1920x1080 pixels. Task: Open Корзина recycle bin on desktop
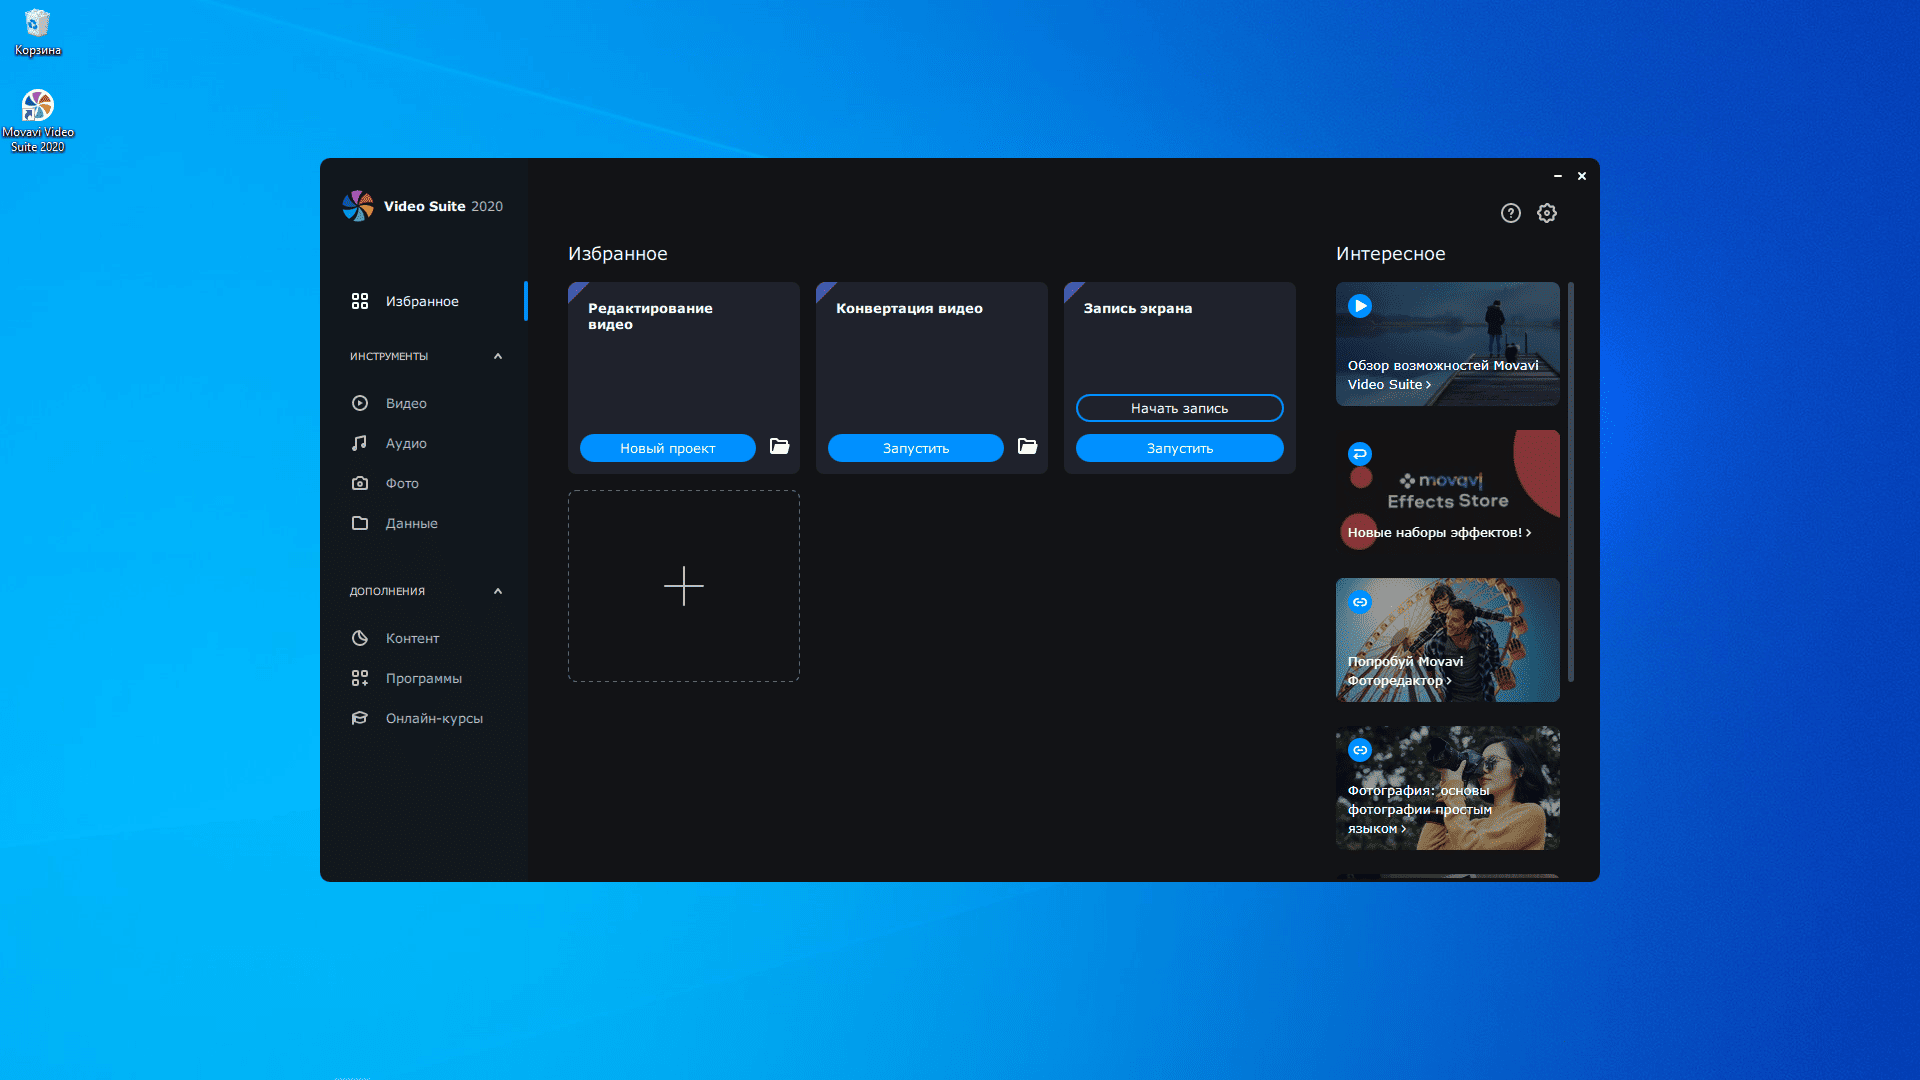(x=38, y=32)
